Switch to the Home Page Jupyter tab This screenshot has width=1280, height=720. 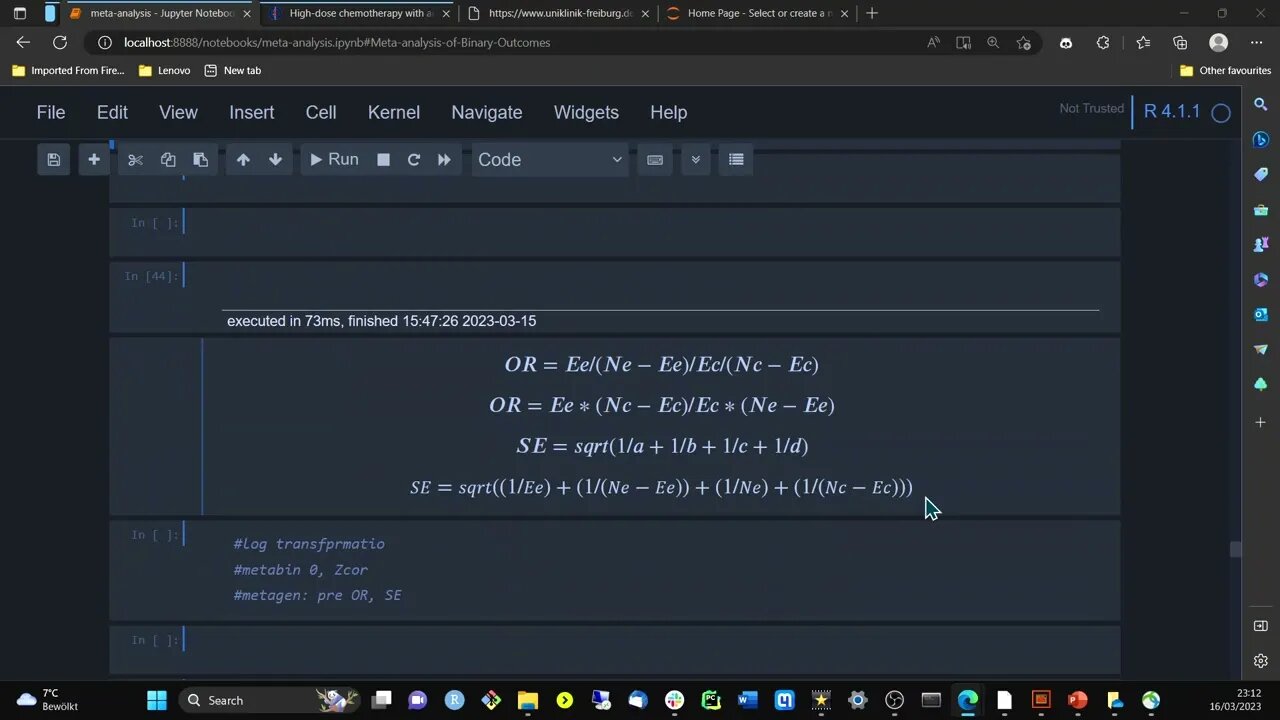758,14
